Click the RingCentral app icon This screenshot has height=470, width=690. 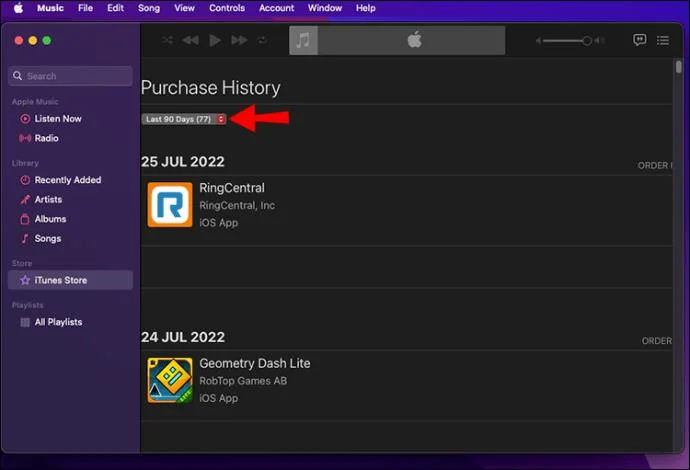point(170,204)
